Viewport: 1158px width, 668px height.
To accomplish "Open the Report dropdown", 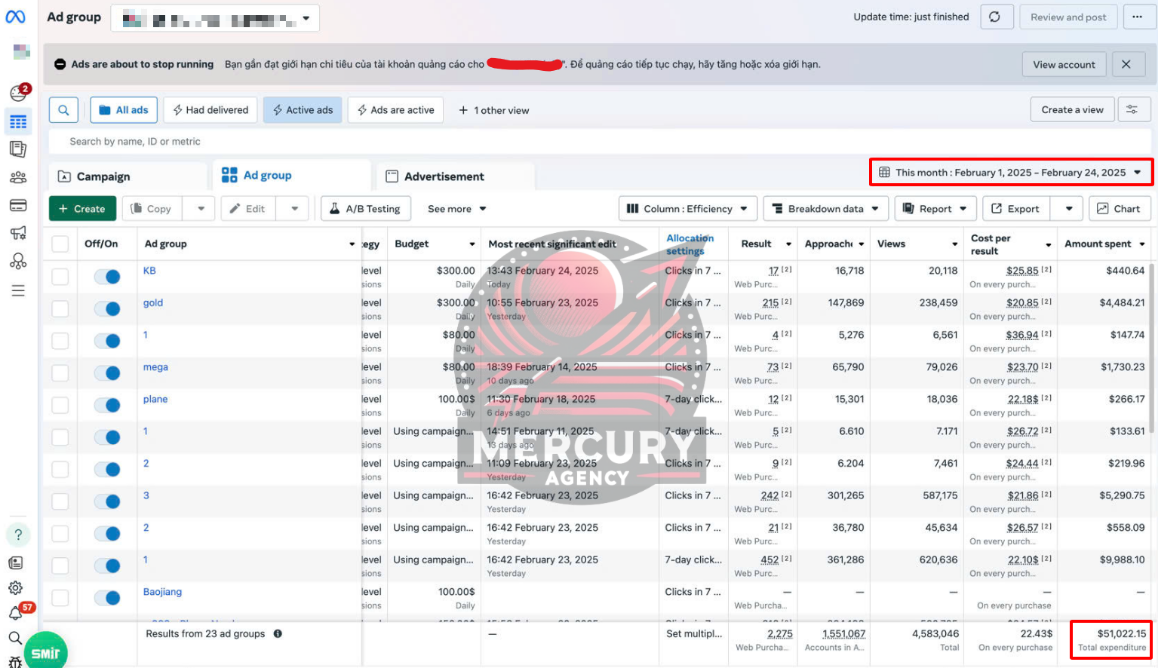I will point(935,209).
